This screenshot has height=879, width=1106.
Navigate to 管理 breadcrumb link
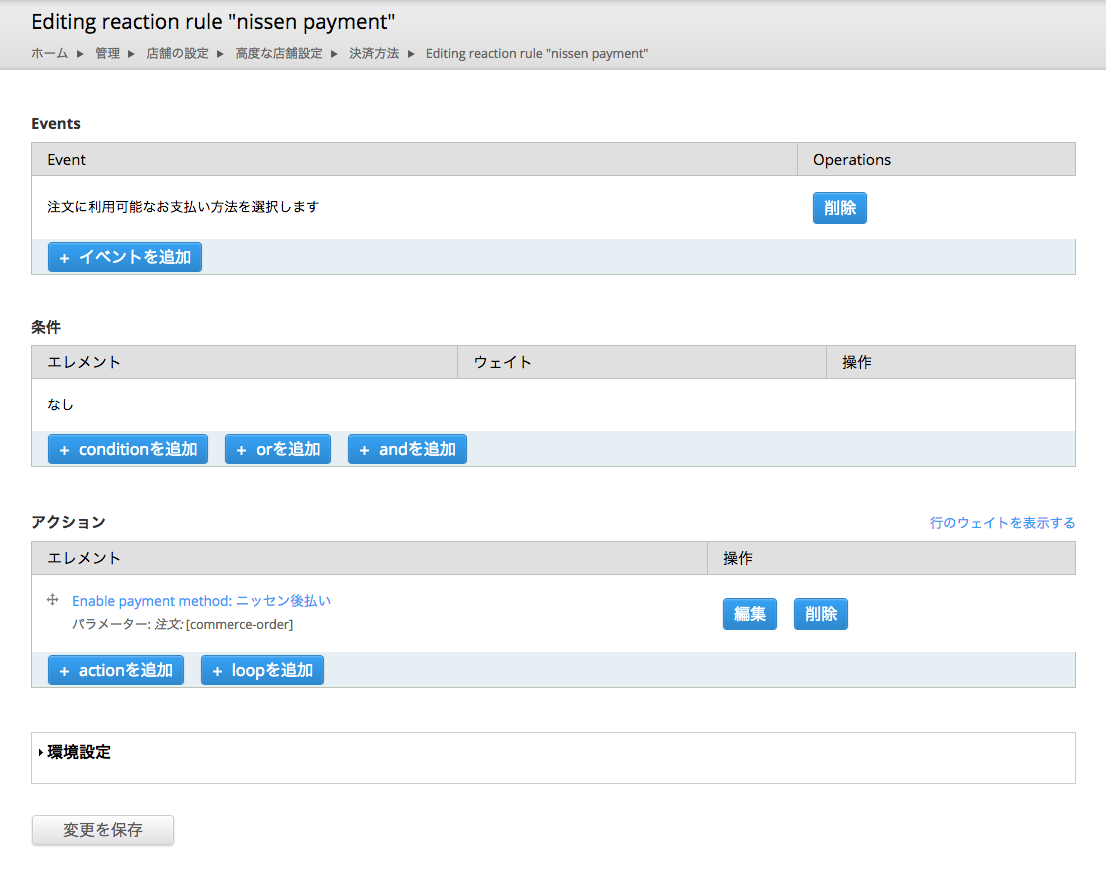point(107,53)
